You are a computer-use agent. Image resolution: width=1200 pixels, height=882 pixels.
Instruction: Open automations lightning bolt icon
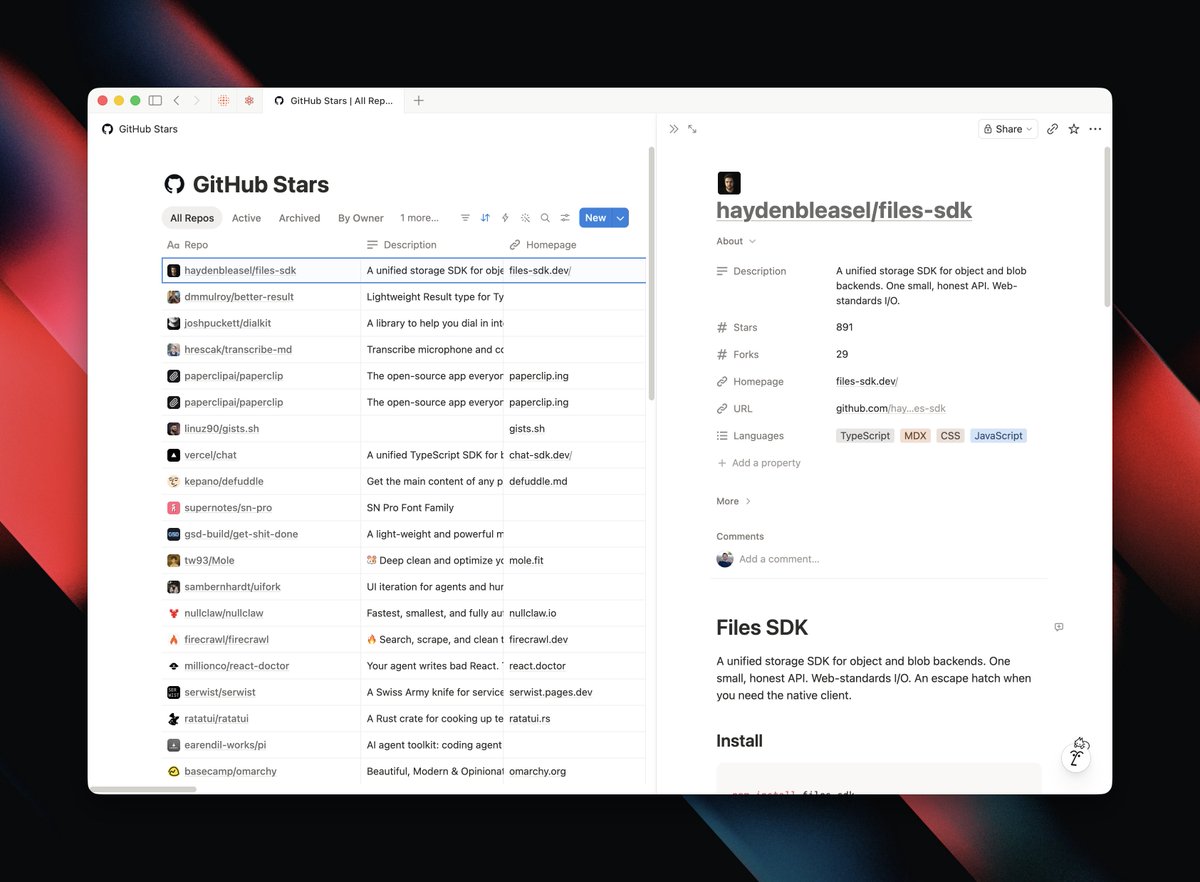coord(505,218)
